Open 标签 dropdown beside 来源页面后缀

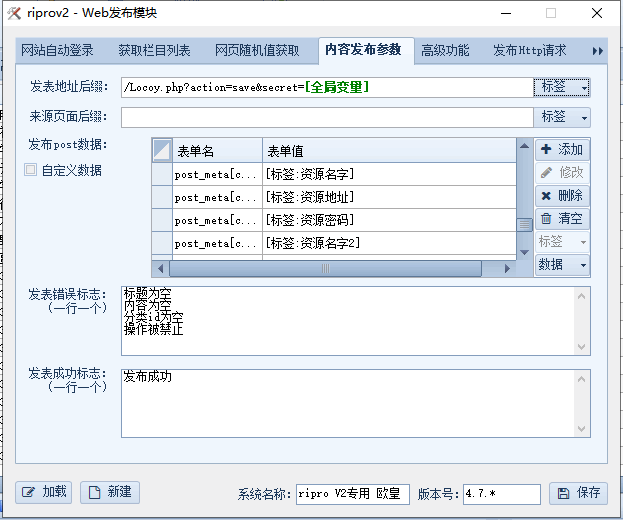point(562,117)
